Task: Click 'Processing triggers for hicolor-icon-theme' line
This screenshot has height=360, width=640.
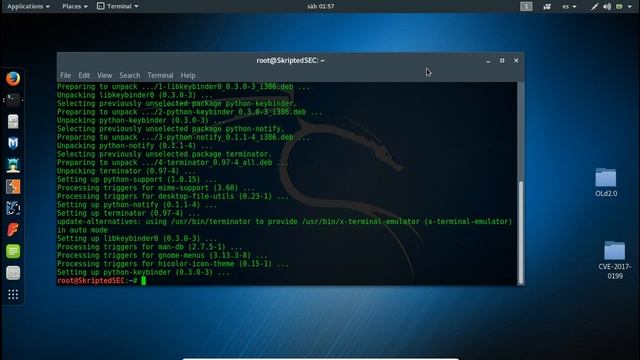Action: click(x=173, y=264)
